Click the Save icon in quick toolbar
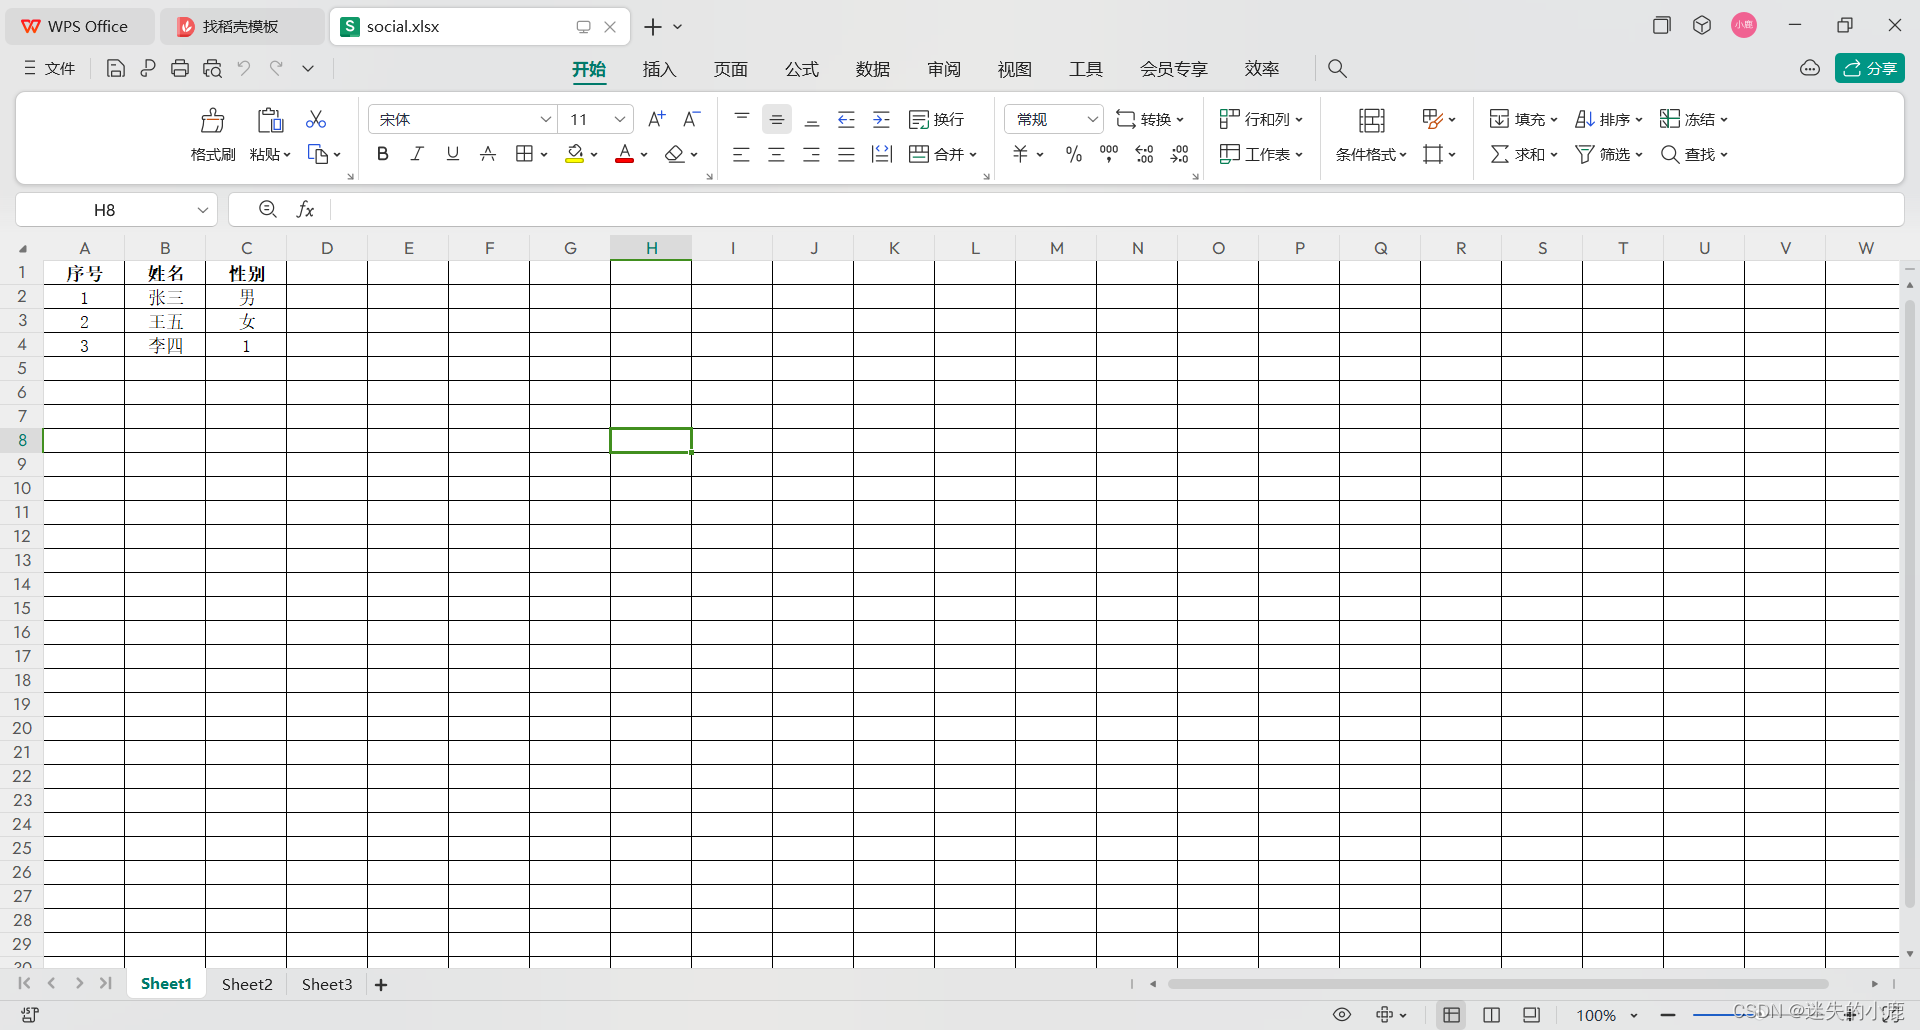This screenshot has width=1920, height=1030. click(116, 68)
